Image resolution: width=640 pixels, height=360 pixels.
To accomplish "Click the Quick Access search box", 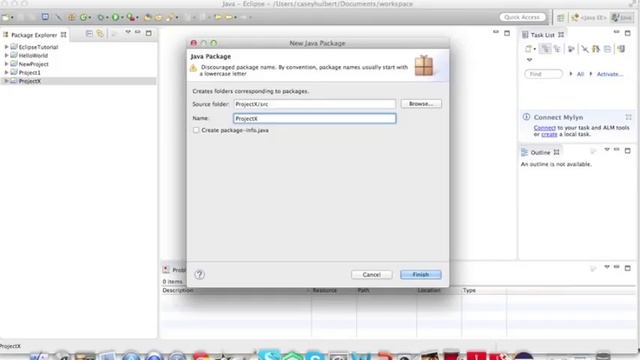I will click(522, 17).
